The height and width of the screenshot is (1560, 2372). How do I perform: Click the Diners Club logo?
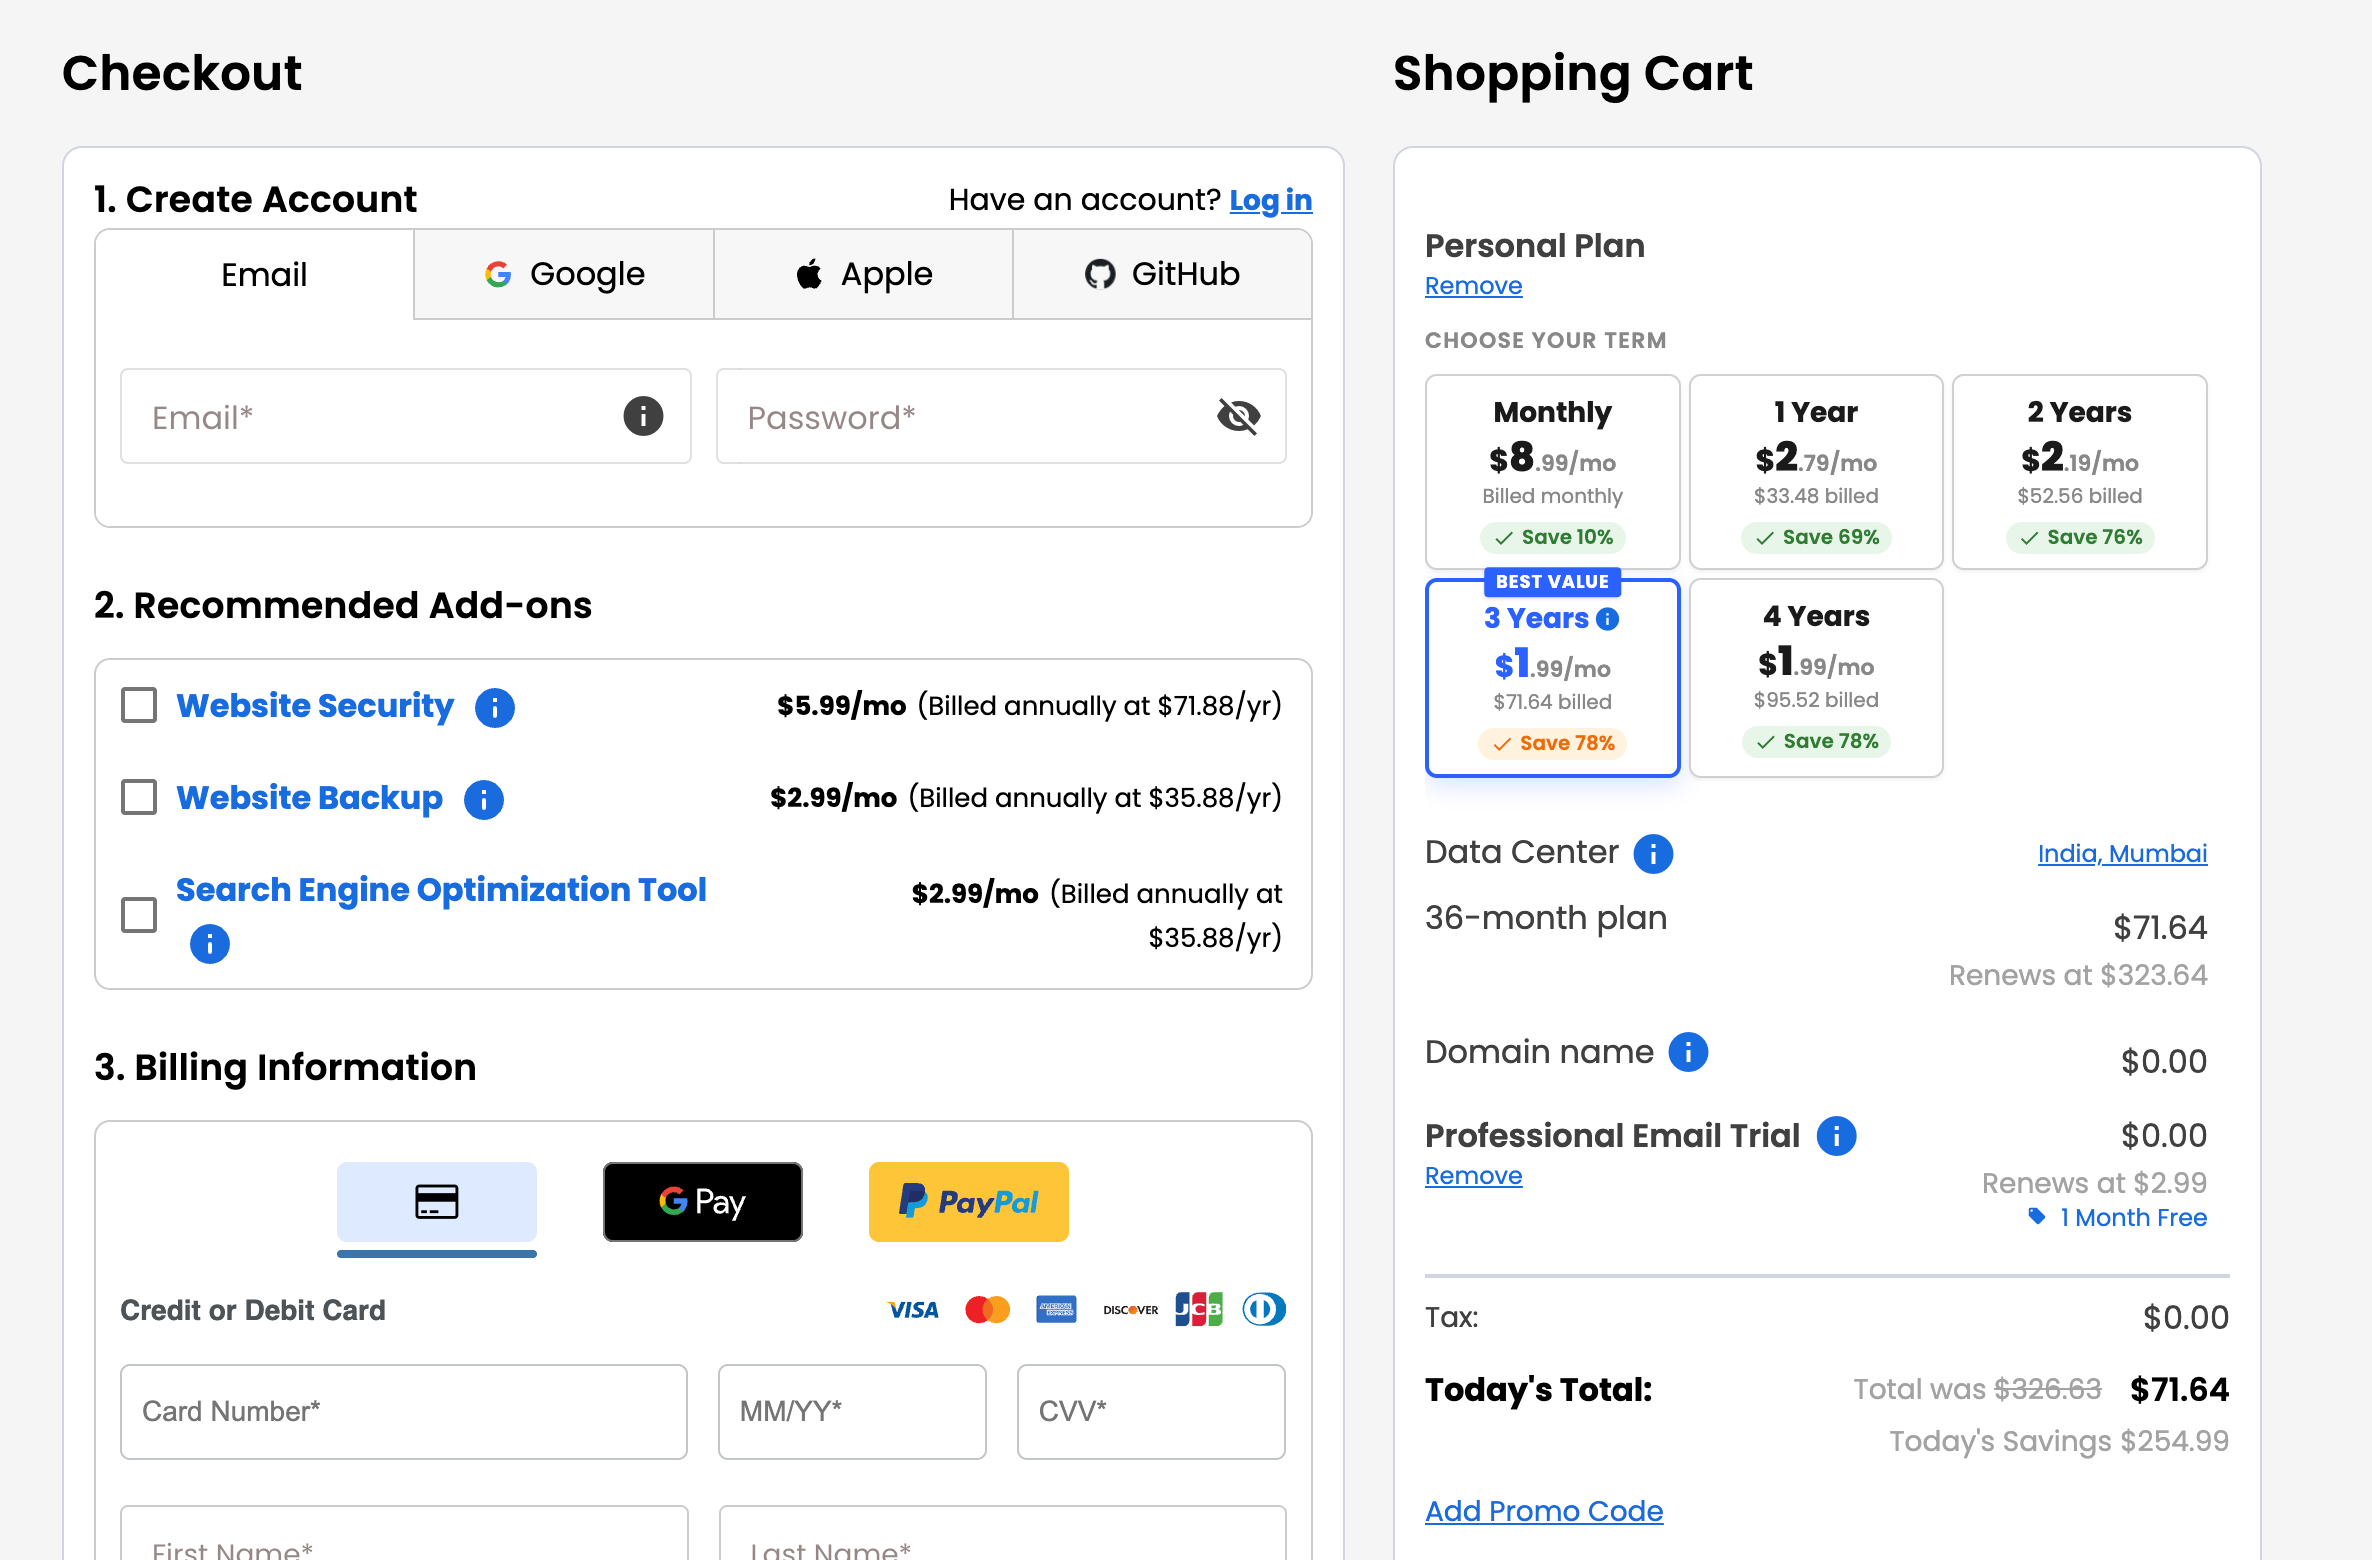(x=1264, y=1309)
